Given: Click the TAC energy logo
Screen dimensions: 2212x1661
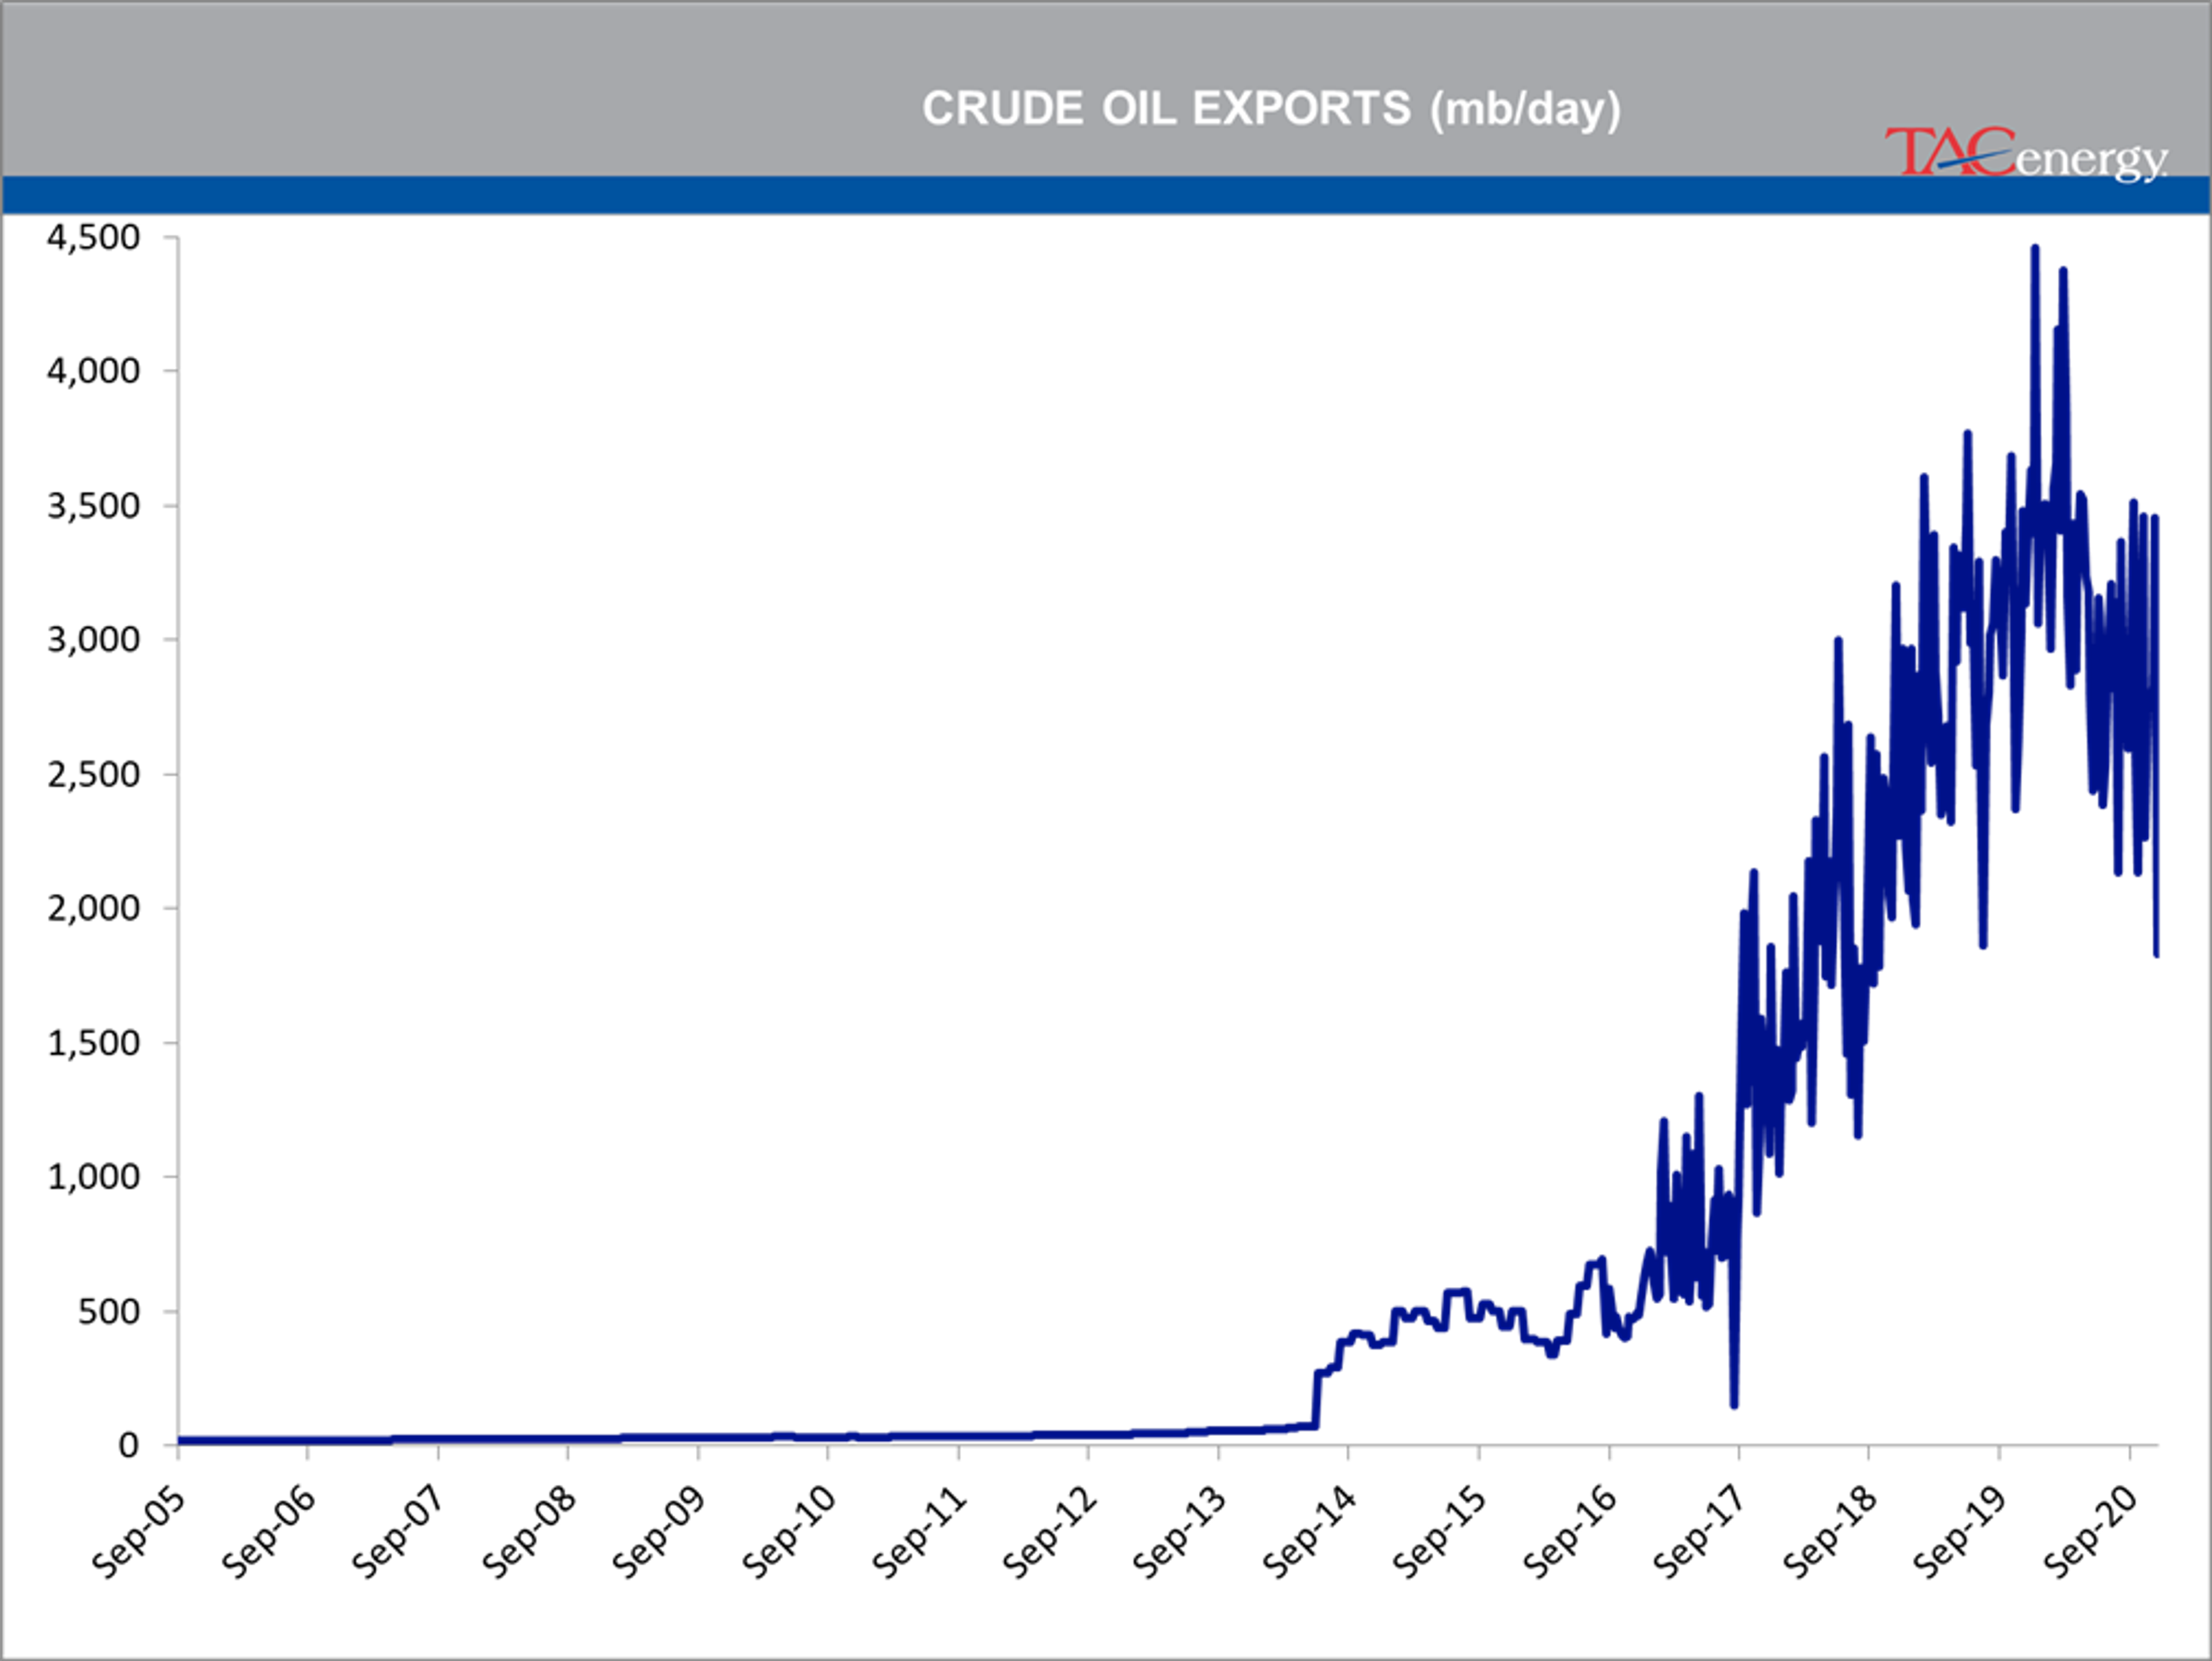Looking at the screenshot, I should point(2026,155).
